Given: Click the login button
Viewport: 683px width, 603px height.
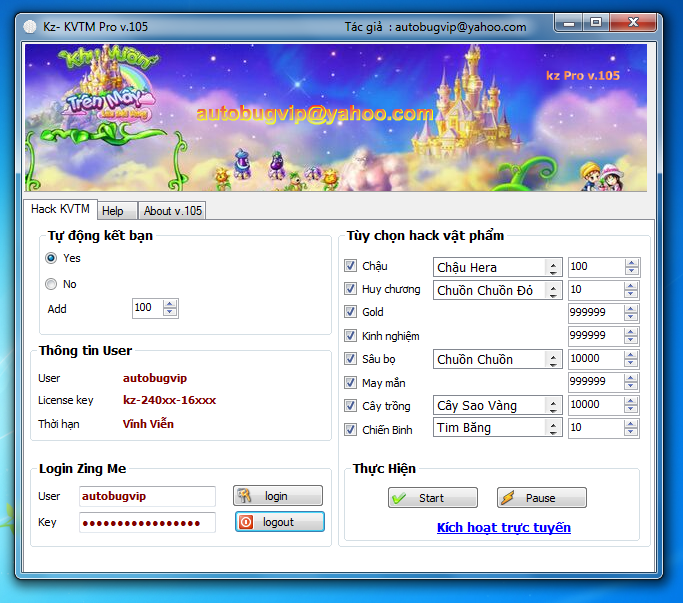Looking at the screenshot, I should pyautogui.click(x=278, y=496).
